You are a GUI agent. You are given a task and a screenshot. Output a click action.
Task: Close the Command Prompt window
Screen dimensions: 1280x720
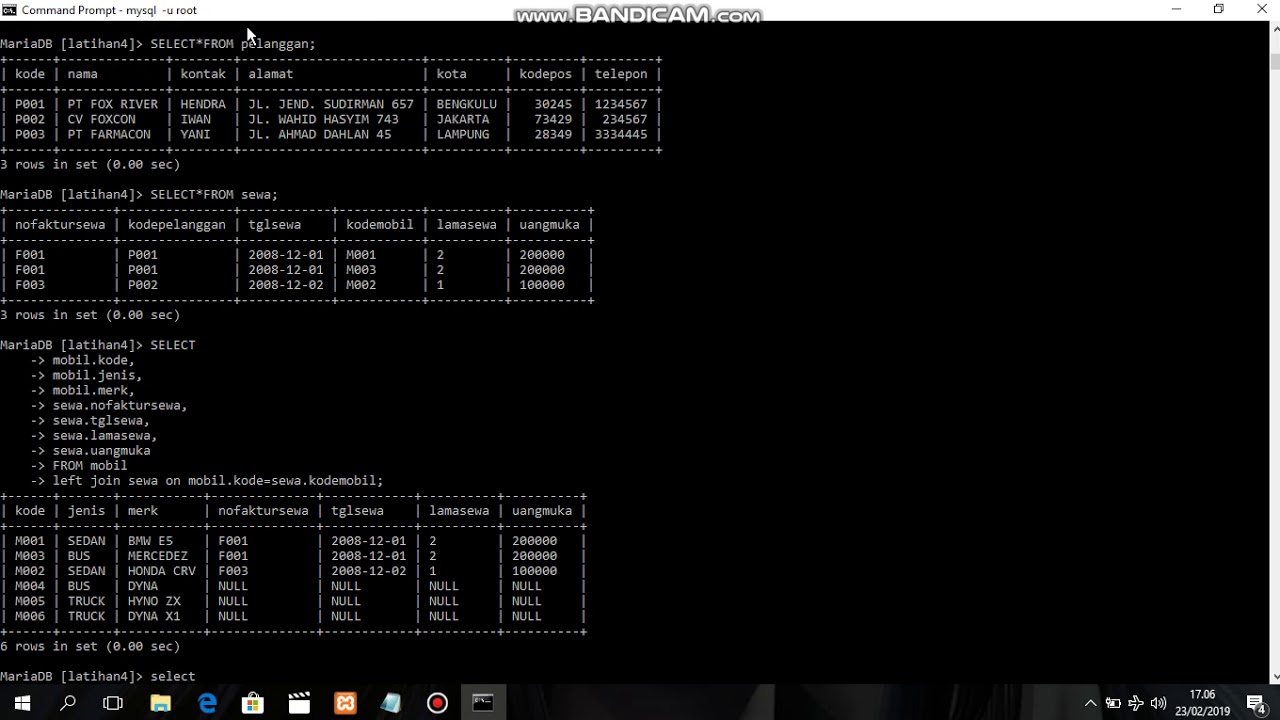point(1261,10)
